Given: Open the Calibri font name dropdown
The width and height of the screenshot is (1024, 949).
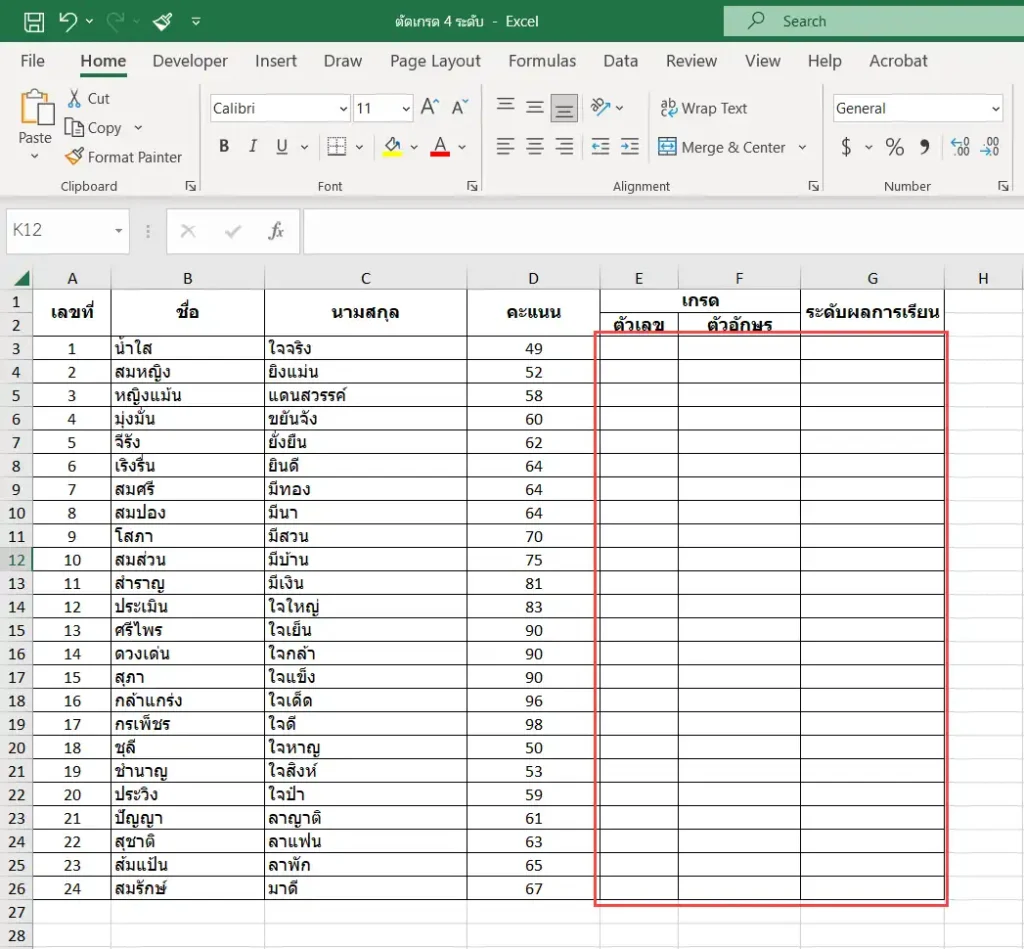Looking at the screenshot, I should click(281, 108).
